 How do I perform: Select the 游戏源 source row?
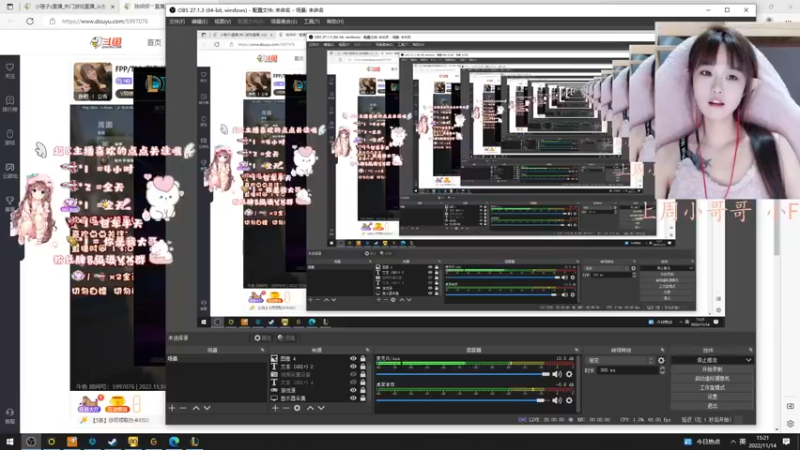point(317,390)
